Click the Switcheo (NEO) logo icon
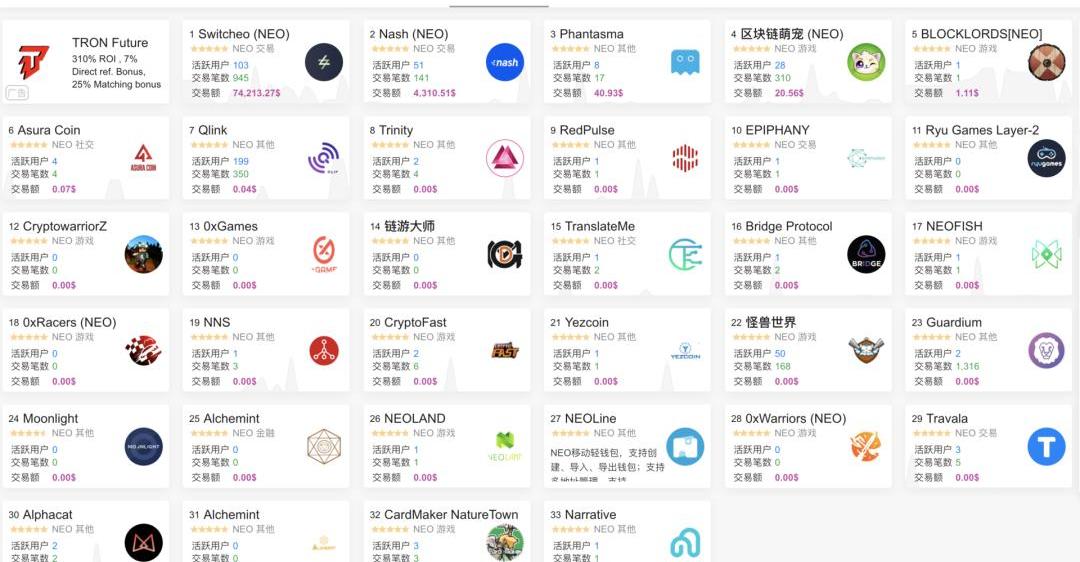This screenshot has height=562, width=1080. tap(323, 62)
